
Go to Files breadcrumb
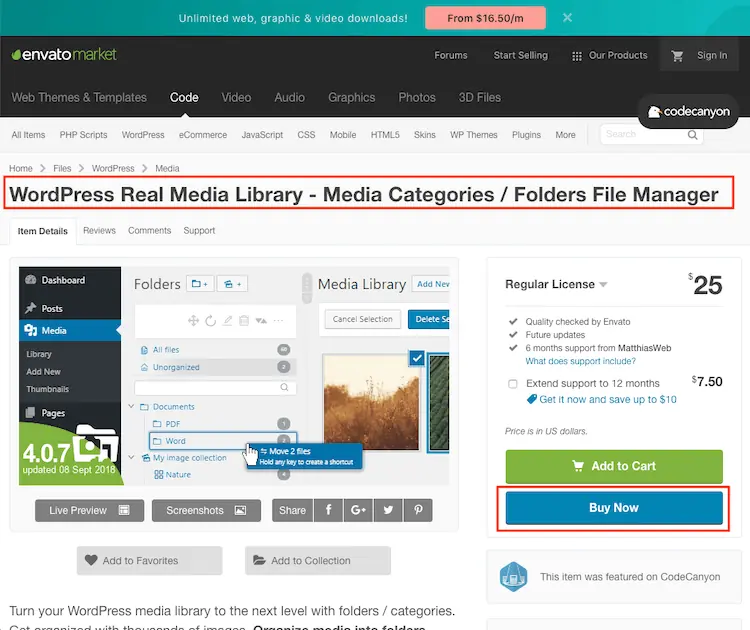(62, 168)
